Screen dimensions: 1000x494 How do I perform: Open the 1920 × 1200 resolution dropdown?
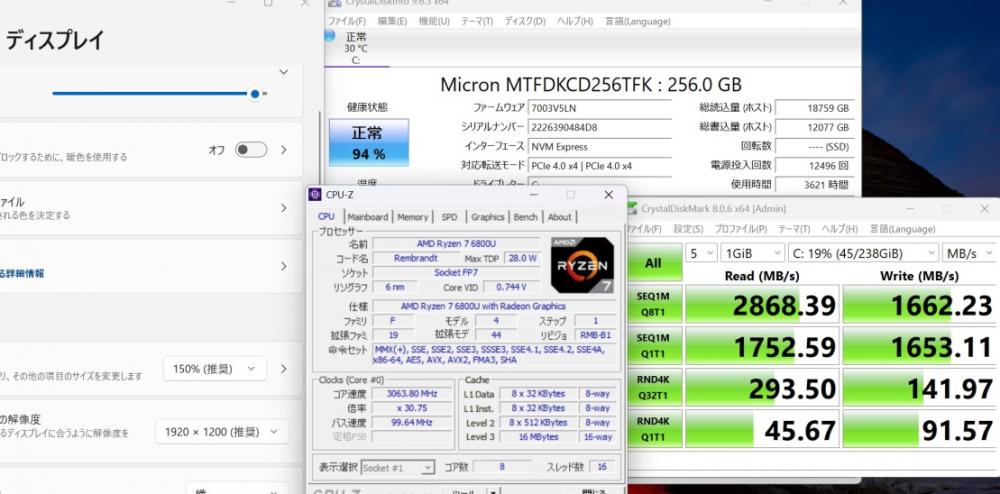(221, 432)
